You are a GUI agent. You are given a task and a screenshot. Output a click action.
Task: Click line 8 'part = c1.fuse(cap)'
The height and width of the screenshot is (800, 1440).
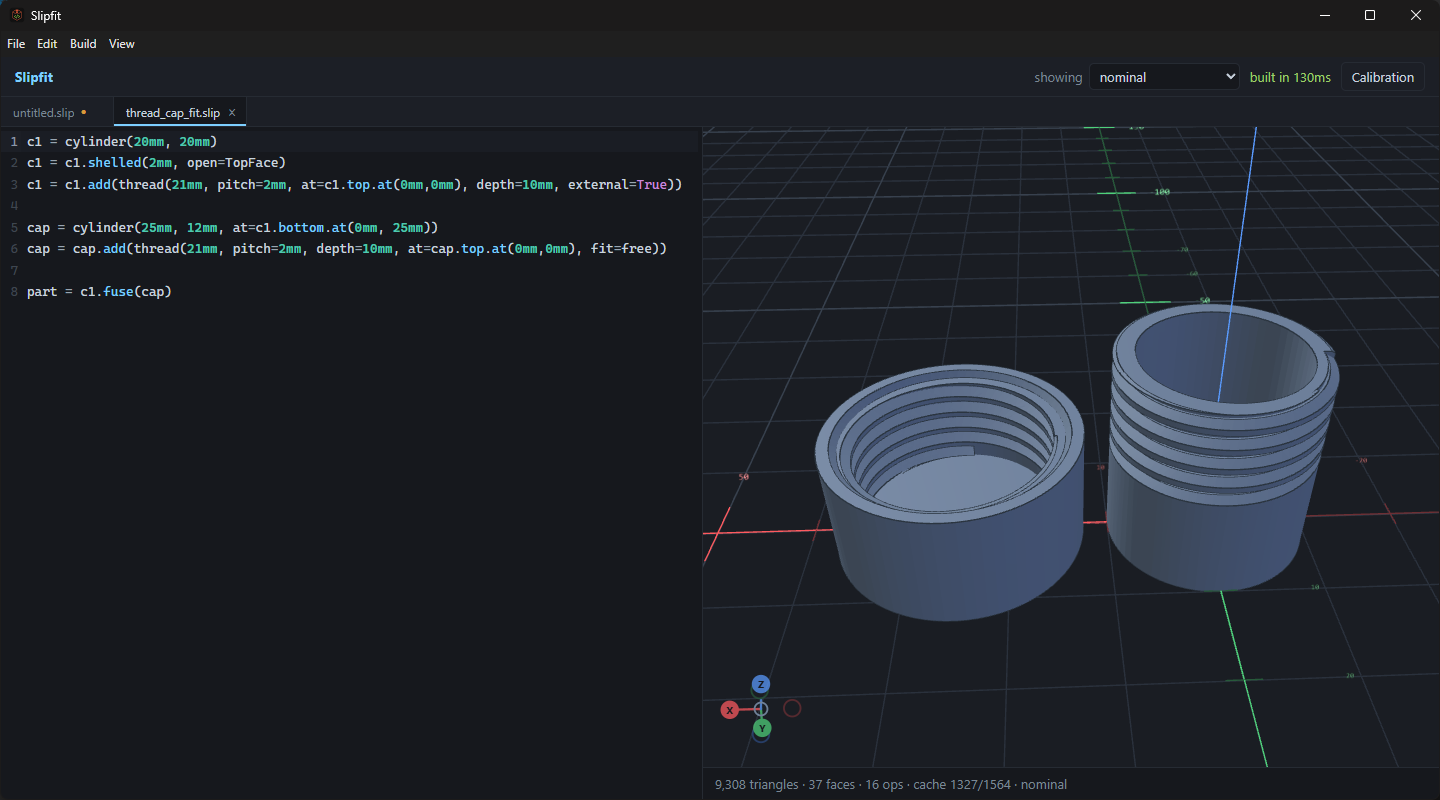(99, 291)
